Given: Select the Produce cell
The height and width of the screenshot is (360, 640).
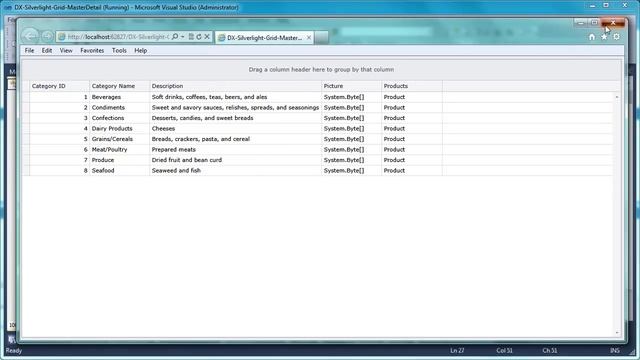Looking at the screenshot, I should point(120,160).
